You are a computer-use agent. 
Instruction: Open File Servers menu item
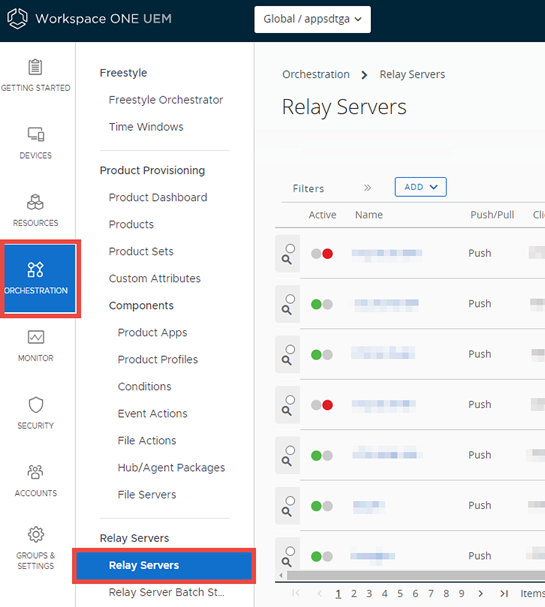click(x=147, y=494)
